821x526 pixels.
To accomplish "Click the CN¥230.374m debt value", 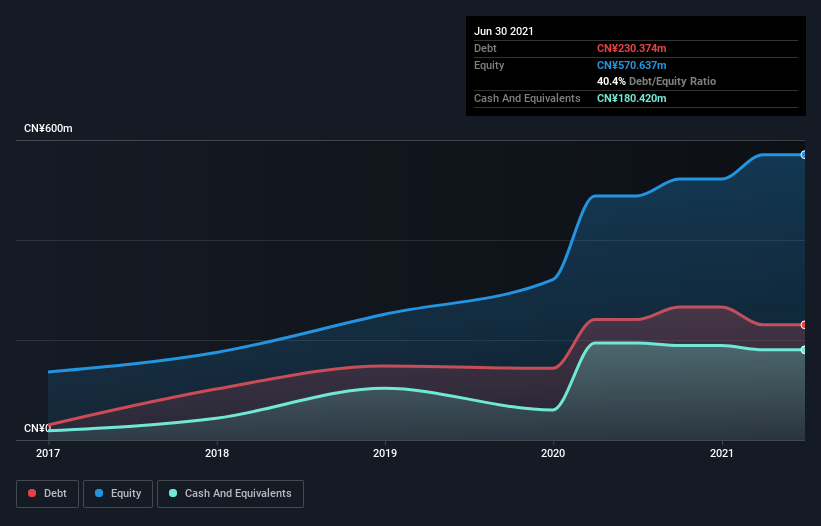I will (x=631, y=48).
